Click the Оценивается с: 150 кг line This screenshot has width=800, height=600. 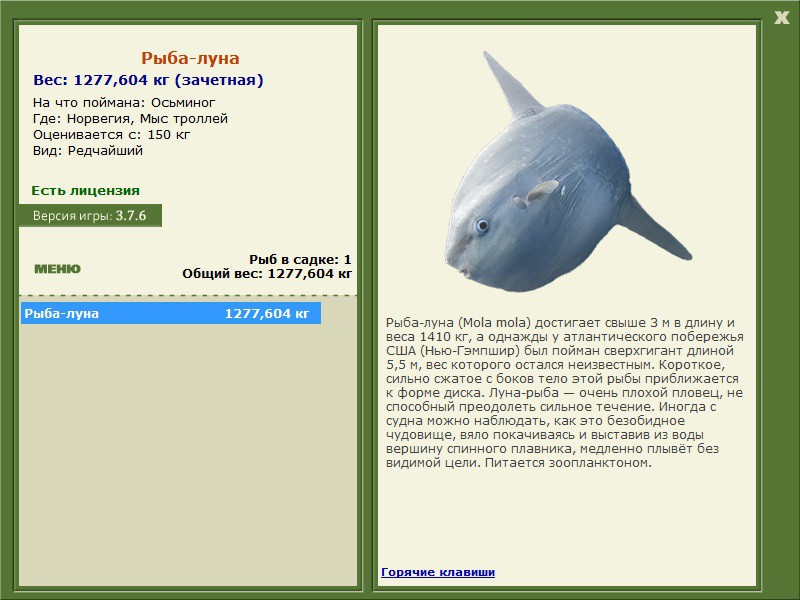tap(111, 135)
